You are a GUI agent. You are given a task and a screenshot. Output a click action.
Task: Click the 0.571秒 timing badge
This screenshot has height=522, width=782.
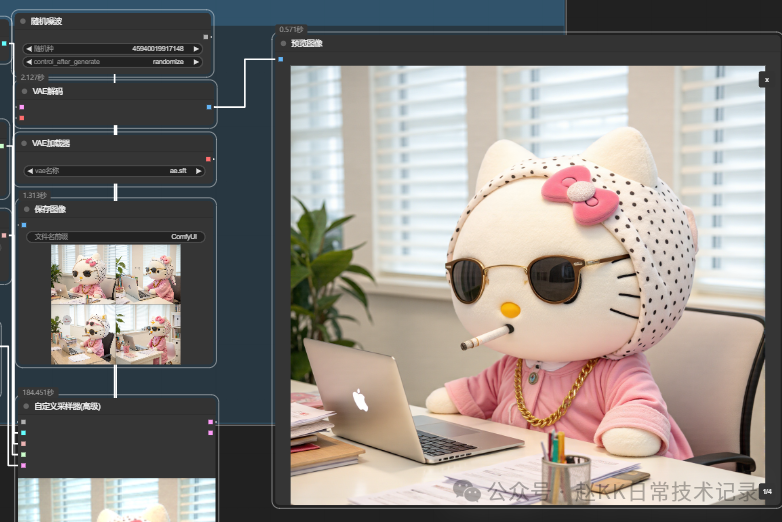291,29
